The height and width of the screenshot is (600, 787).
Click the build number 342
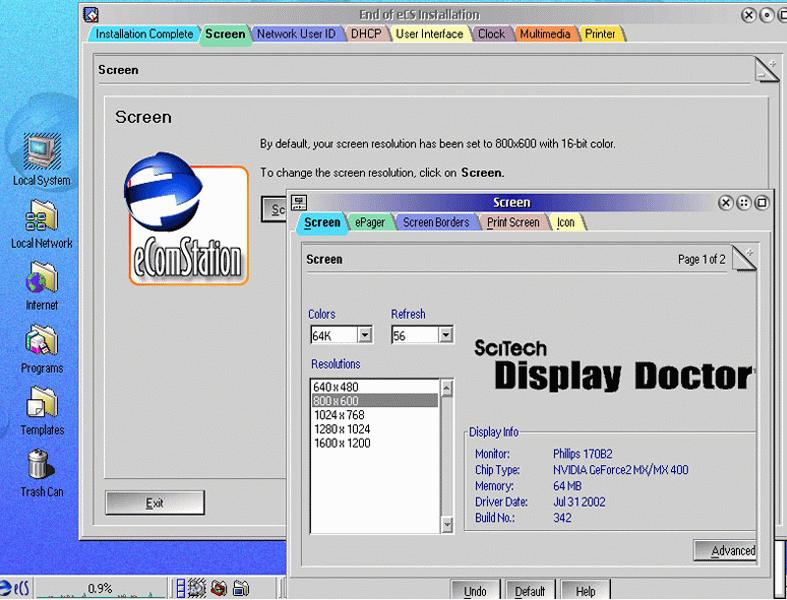[562, 518]
